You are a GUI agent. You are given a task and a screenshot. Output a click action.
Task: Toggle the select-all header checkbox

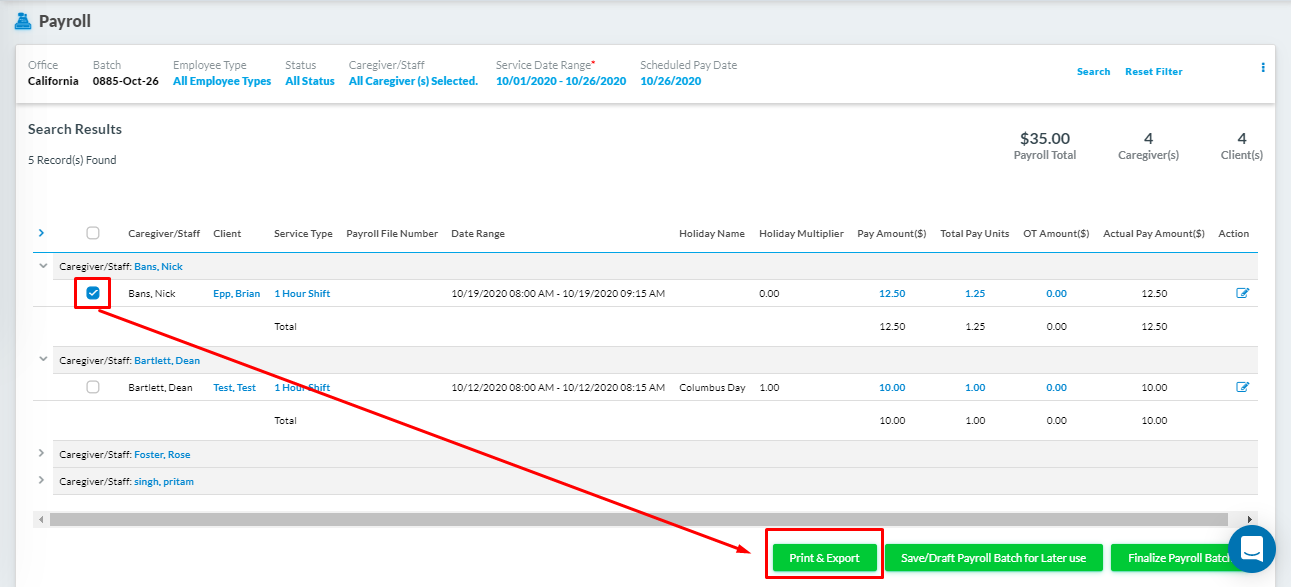click(x=93, y=233)
